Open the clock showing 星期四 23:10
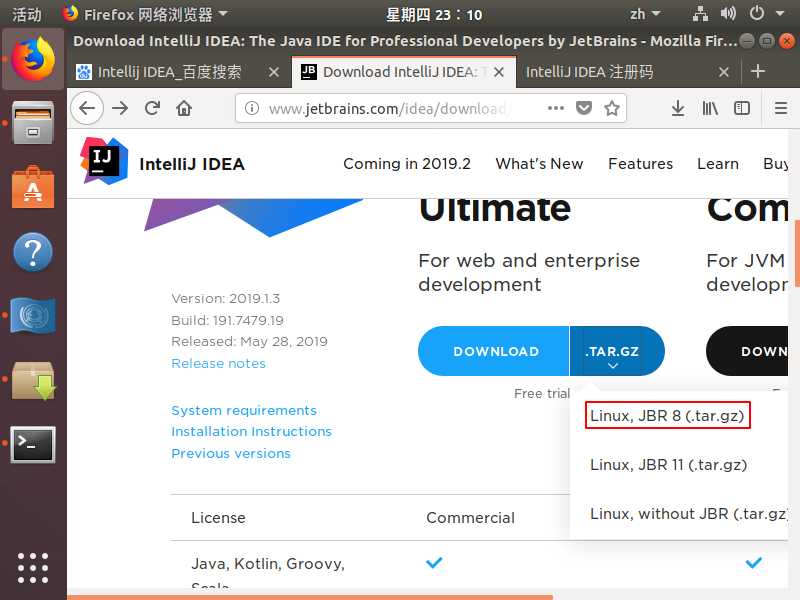This screenshot has width=800, height=600. click(434, 14)
